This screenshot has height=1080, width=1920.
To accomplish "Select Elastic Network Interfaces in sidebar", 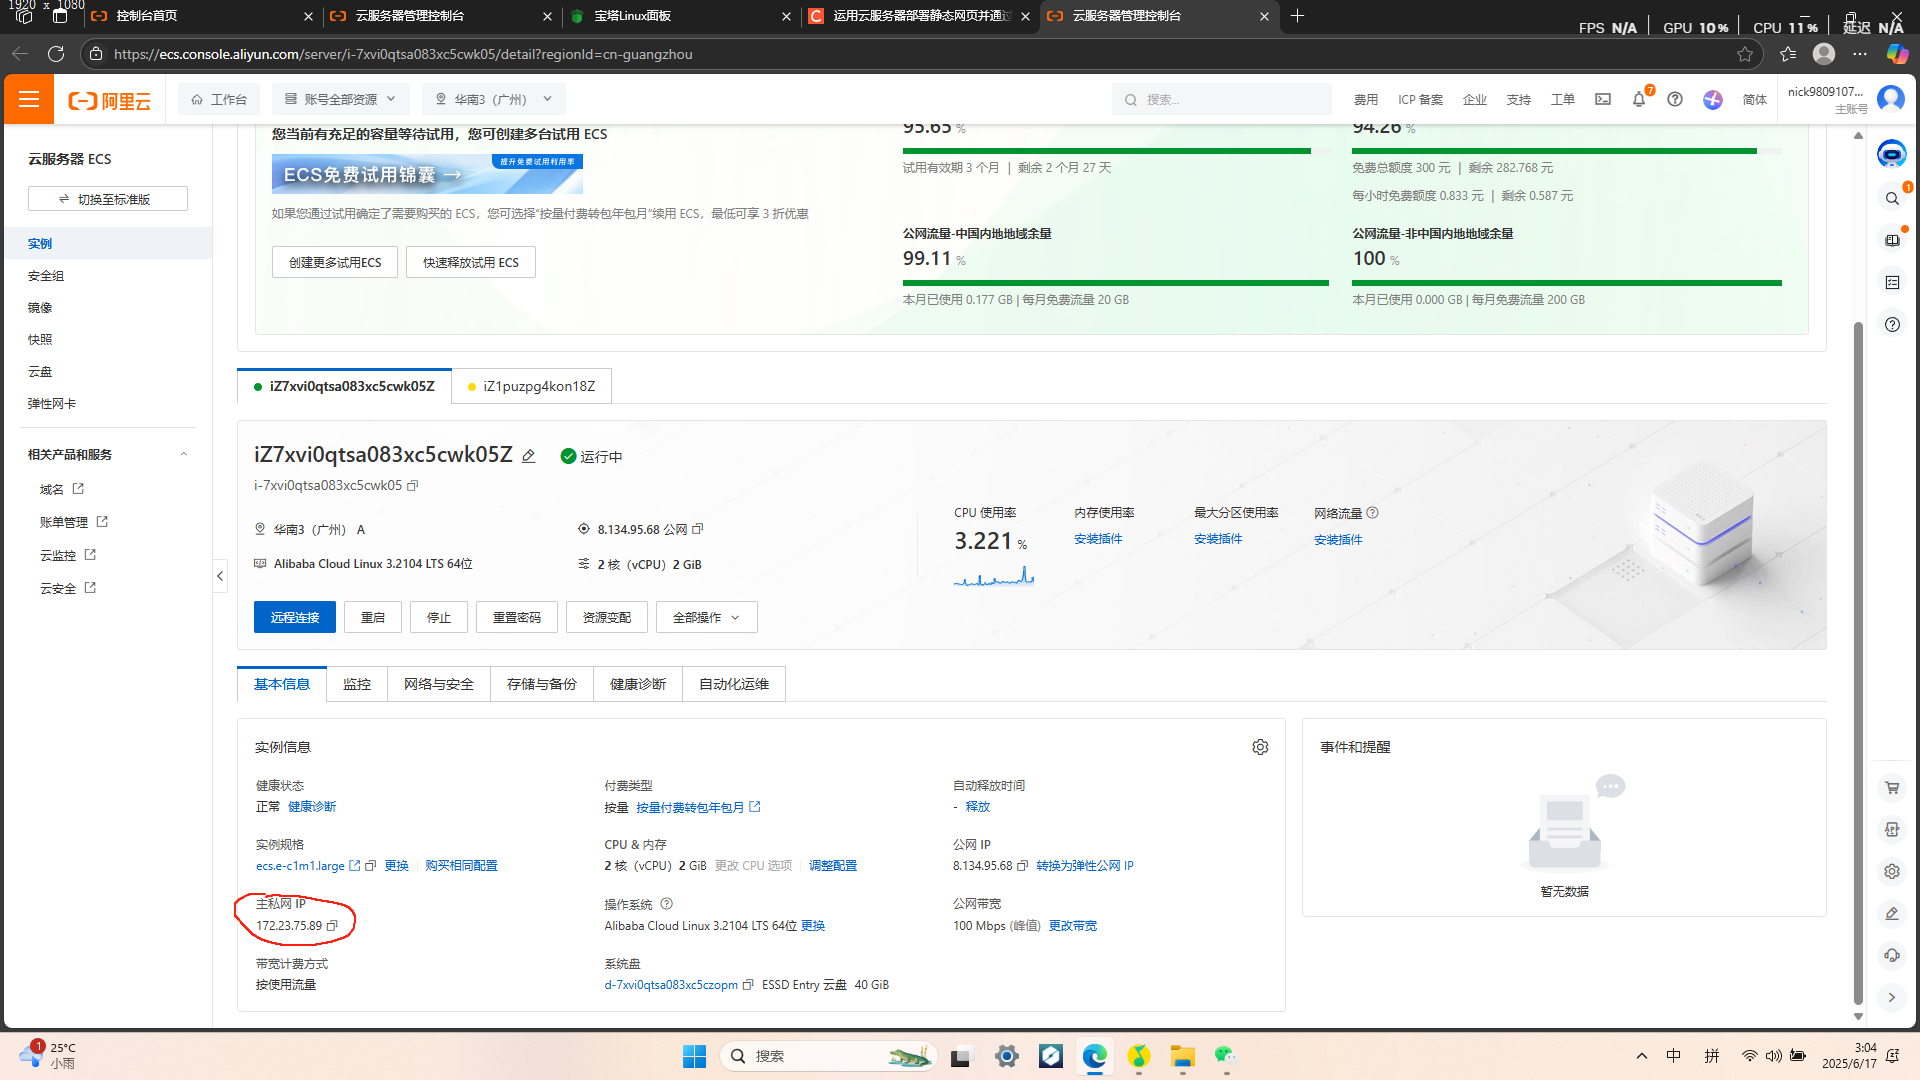I will click(52, 404).
